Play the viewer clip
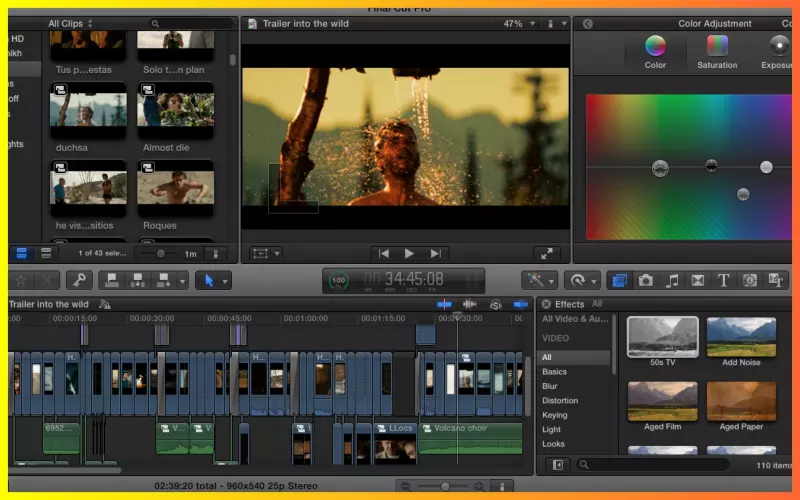800x500 pixels. (409, 254)
